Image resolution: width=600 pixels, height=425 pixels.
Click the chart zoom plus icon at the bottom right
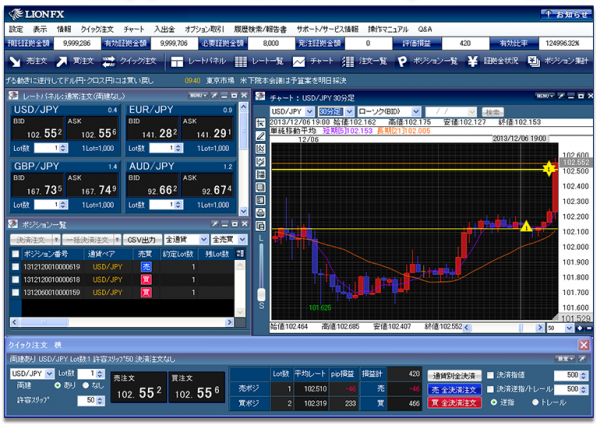click(x=580, y=328)
